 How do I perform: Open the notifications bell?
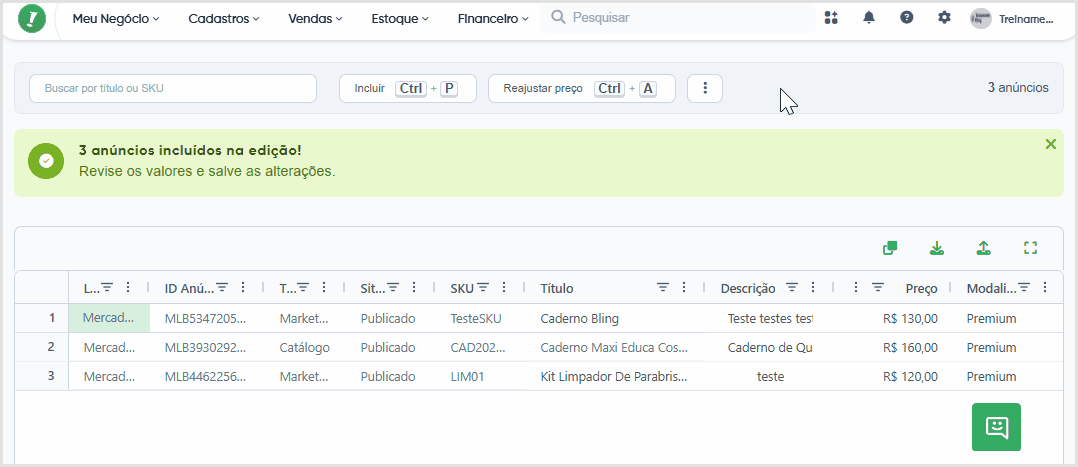point(869,18)
